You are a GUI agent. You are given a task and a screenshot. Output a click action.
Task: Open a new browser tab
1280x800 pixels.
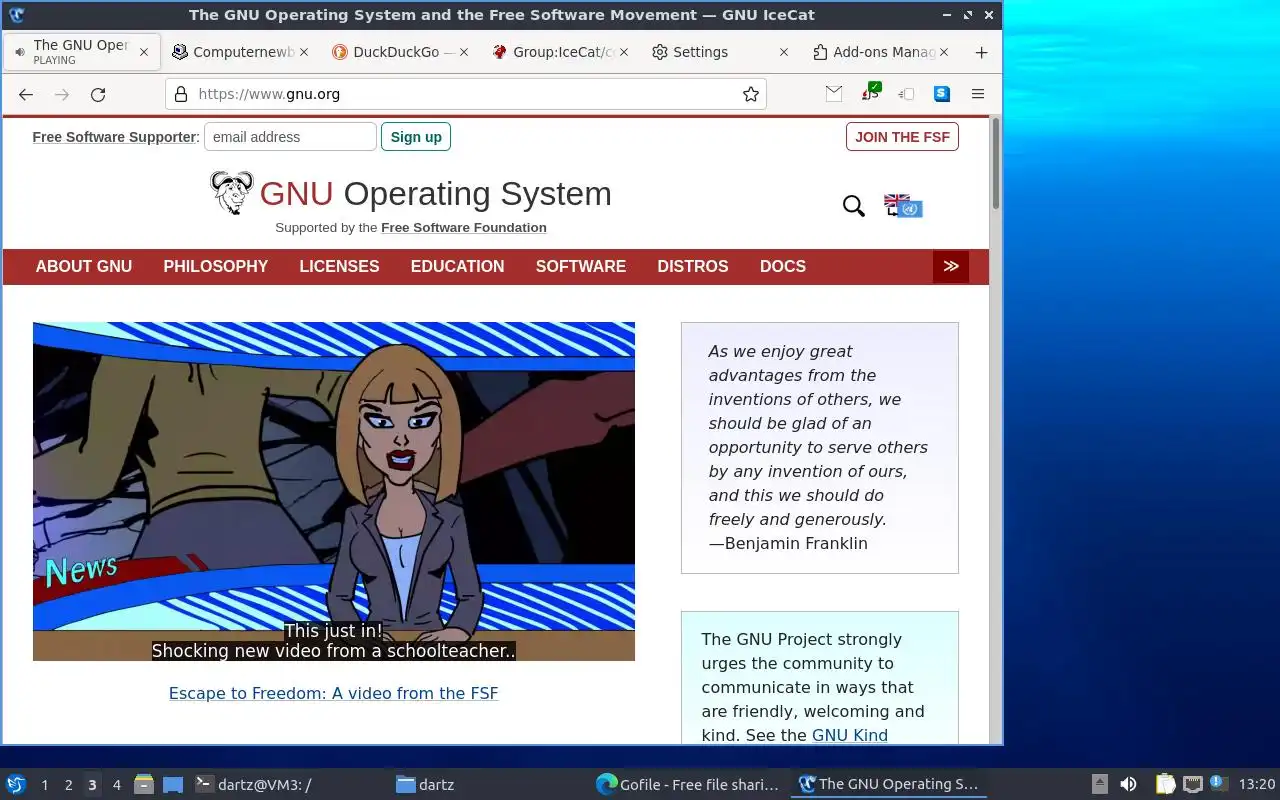tap(981, 52)
